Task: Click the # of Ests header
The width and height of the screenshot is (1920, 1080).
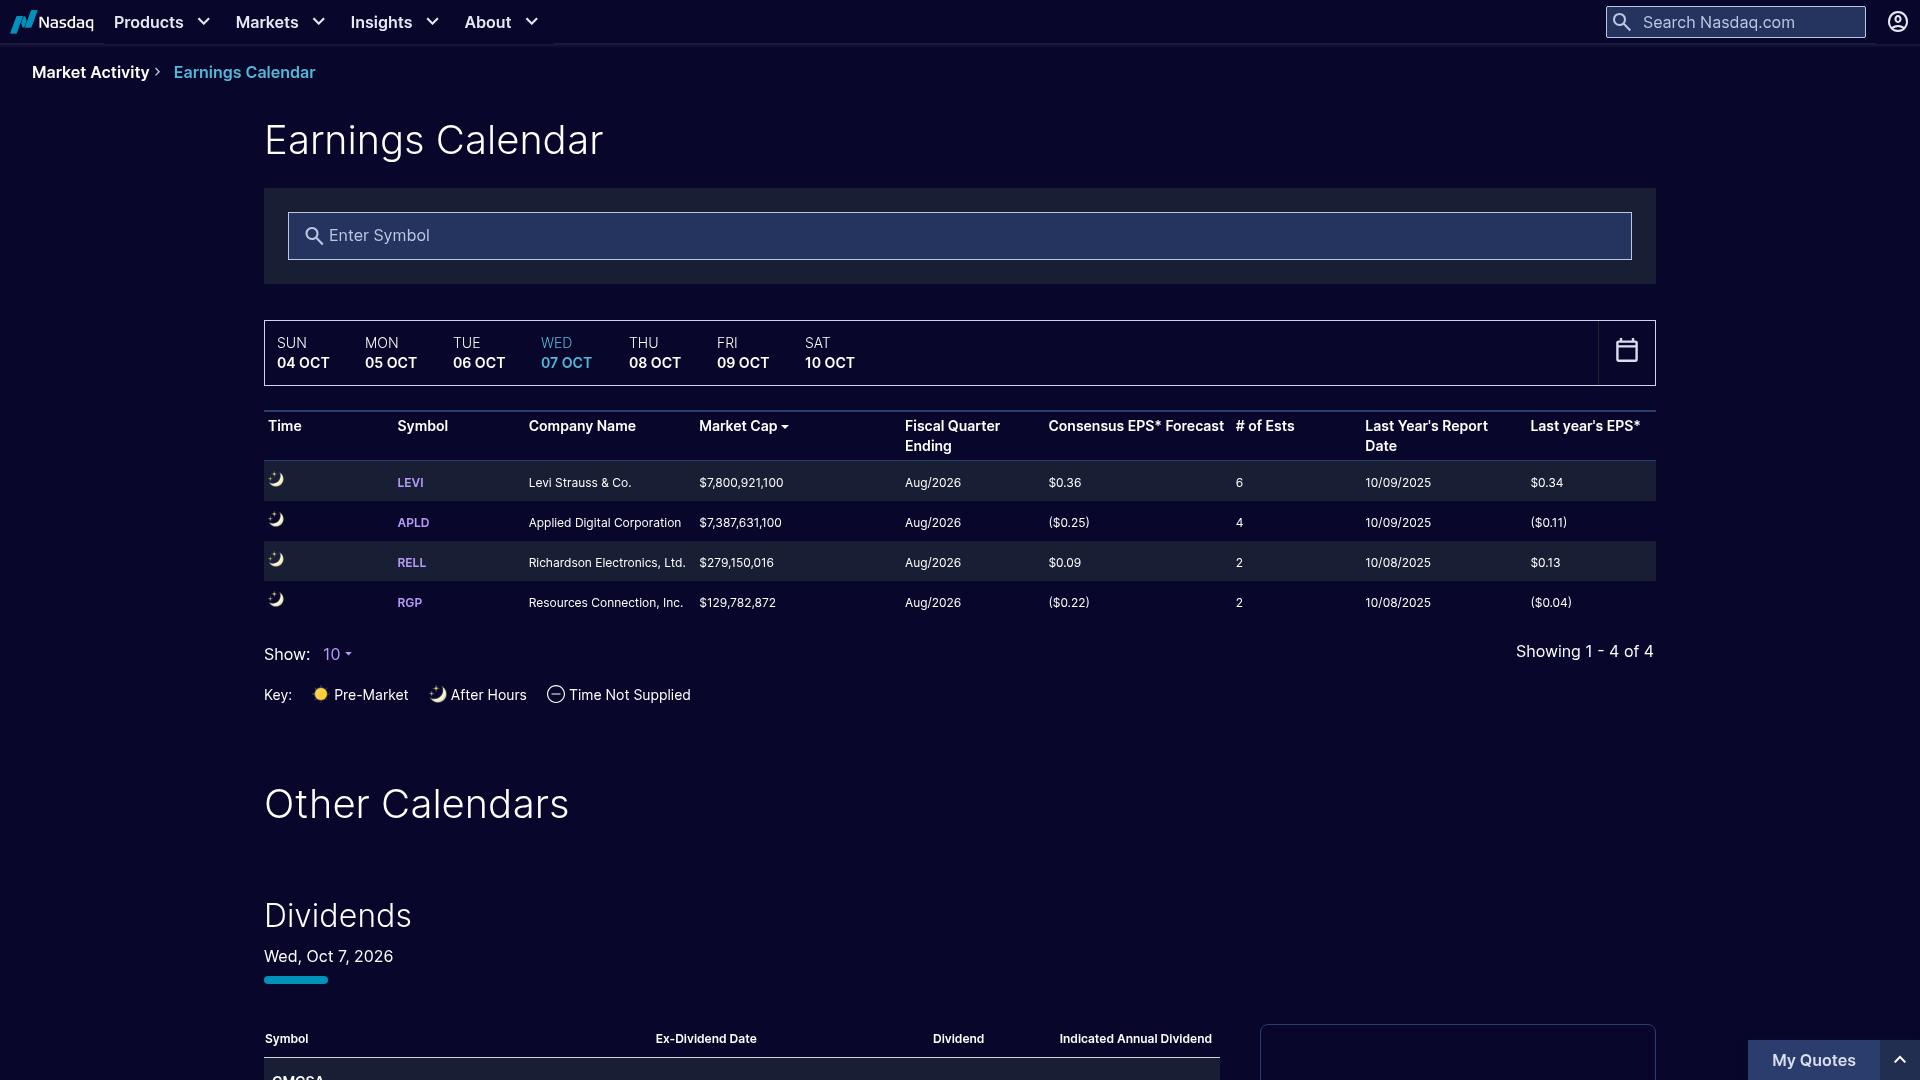Action: tap(1264, 426)
